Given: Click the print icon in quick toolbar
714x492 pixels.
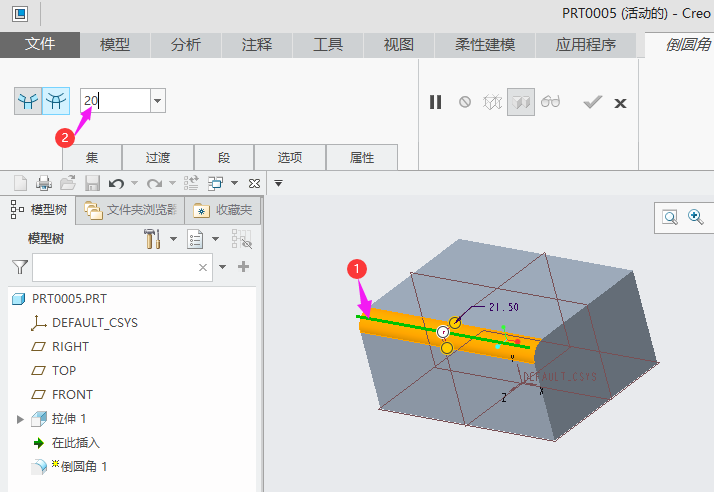Looking at the screenshot, I should pyautogui.click(x=44, y=183).
